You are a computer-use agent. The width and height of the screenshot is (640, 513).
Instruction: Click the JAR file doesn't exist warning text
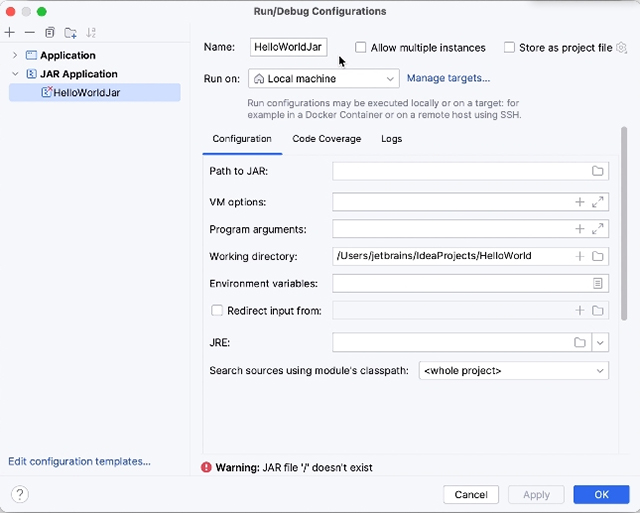[x=294, y=467]
